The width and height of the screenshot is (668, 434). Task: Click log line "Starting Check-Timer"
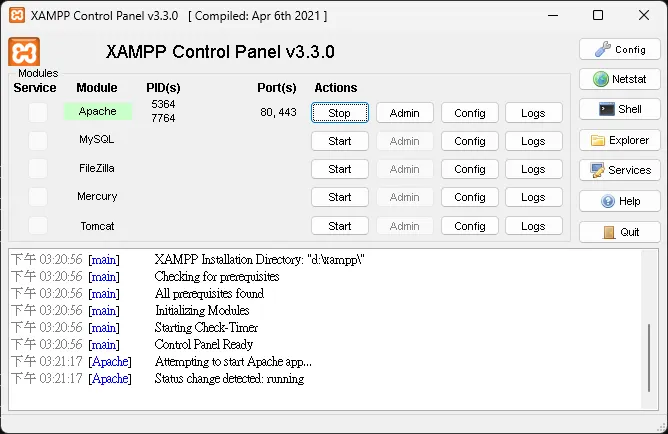pos(206,328)
